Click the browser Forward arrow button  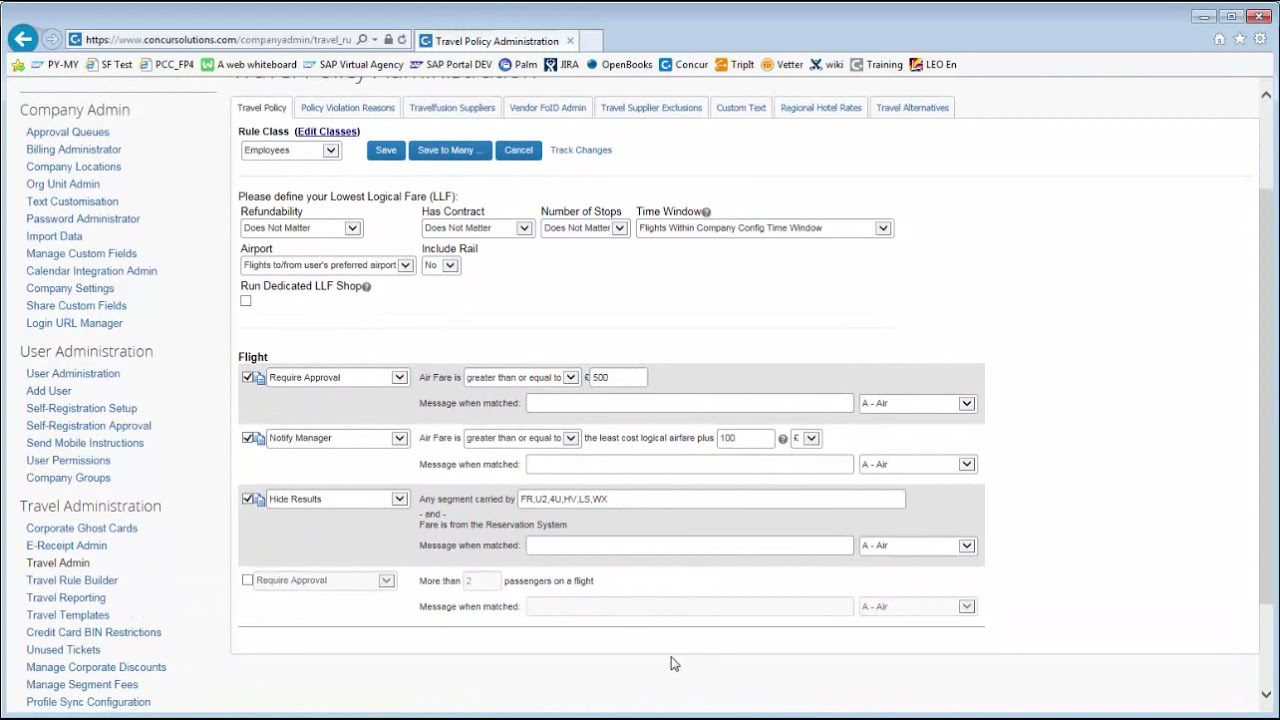(x=52, y=40)
